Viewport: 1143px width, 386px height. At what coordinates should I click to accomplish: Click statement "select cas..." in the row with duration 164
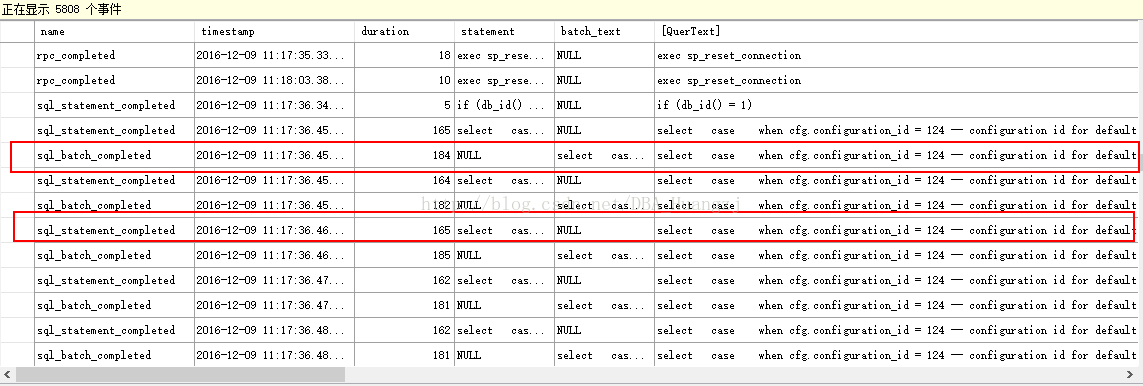501,181
